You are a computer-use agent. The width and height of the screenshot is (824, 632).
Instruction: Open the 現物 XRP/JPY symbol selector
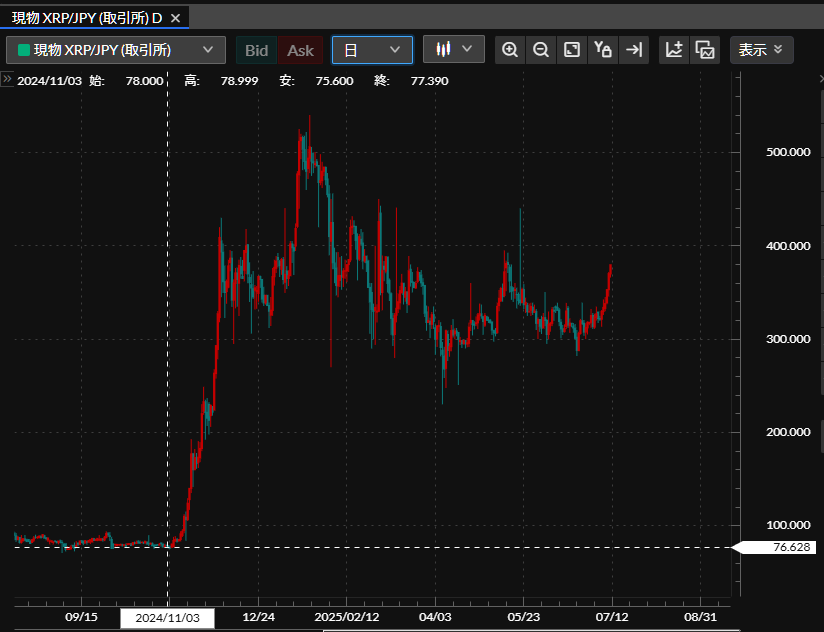(116, 50)
